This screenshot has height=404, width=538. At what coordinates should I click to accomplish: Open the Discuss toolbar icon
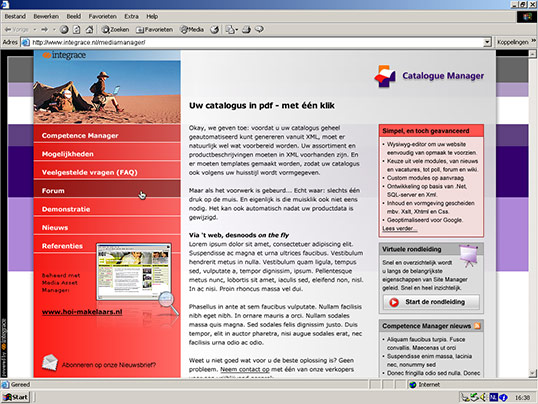click(x=259, y=30)
